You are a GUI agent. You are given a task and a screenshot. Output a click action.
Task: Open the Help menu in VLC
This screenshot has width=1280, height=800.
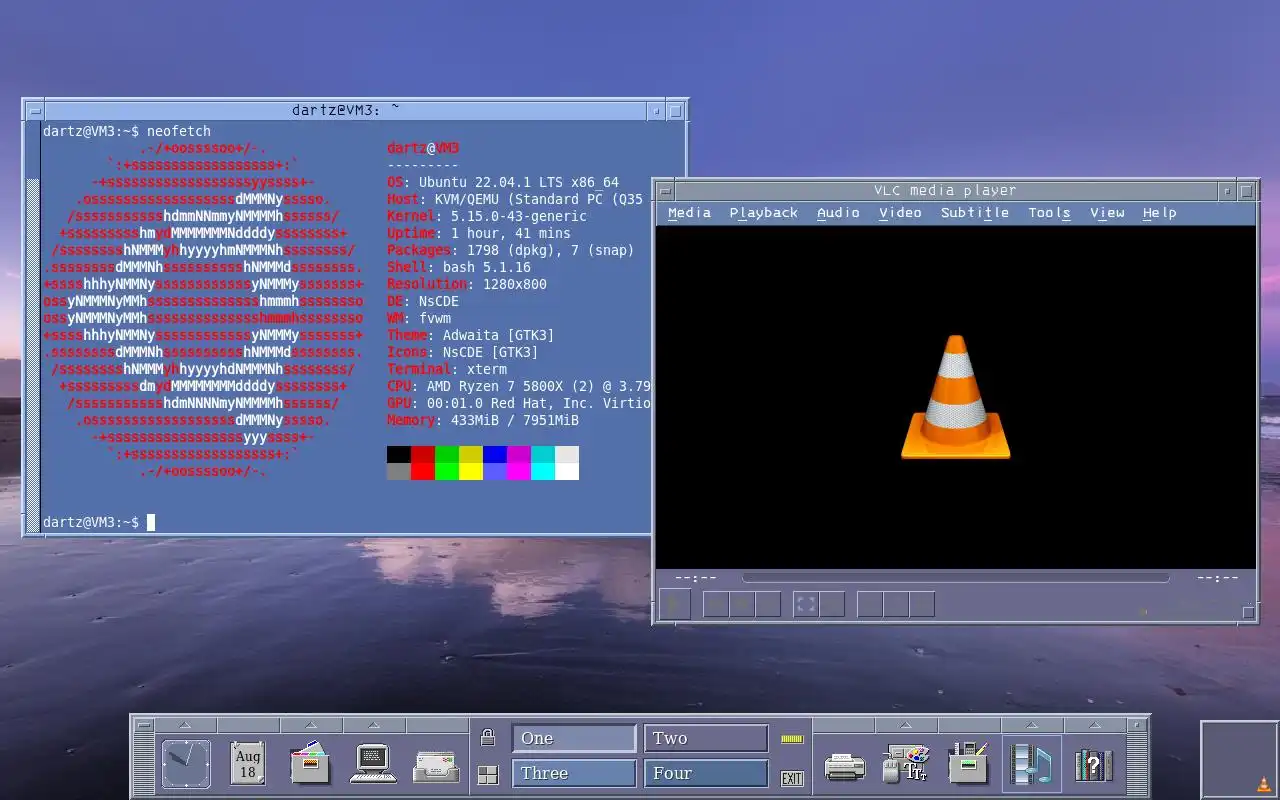coord(1159,213)
